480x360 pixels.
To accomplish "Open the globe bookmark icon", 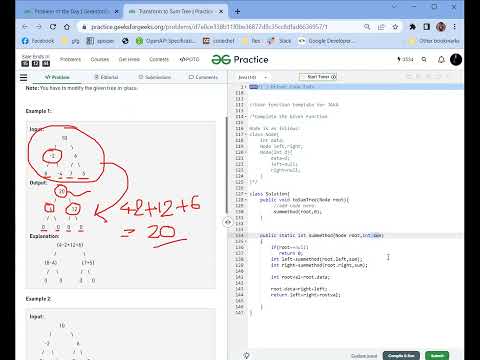I will (125, 41).
